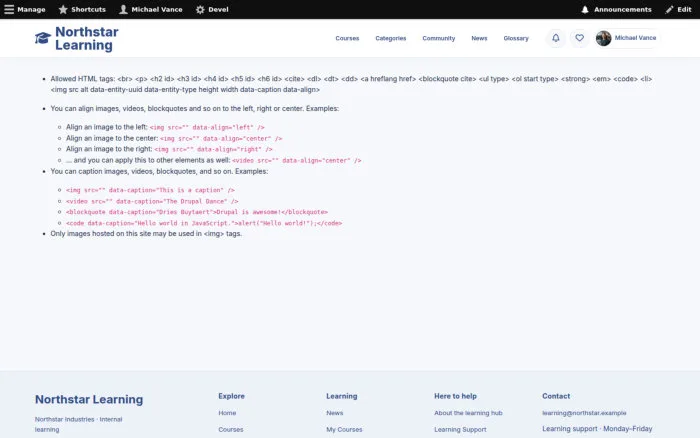Click the Edit pencil icon
The image size is (700, 438).
click(669, 9)
